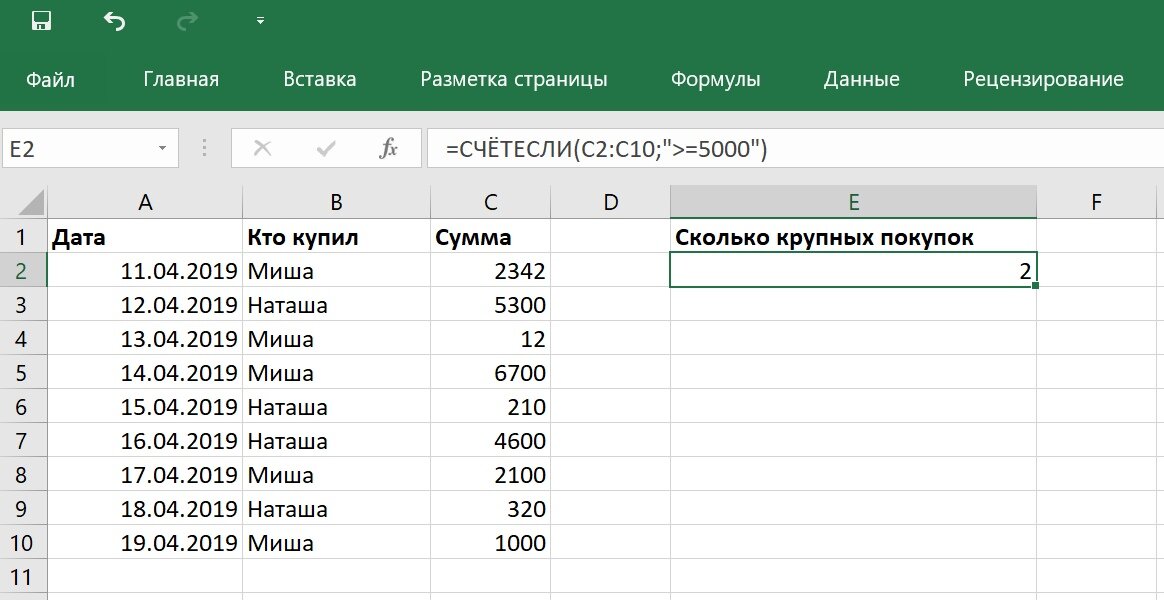This screenshot has width=1164, height=600.
Task: Select column C header
Action: point(490,200)
